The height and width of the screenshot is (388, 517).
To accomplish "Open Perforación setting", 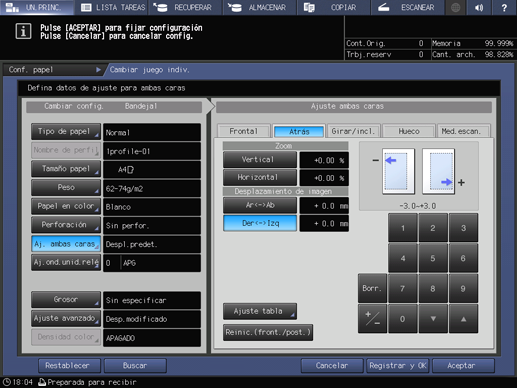I will point(66,225).
